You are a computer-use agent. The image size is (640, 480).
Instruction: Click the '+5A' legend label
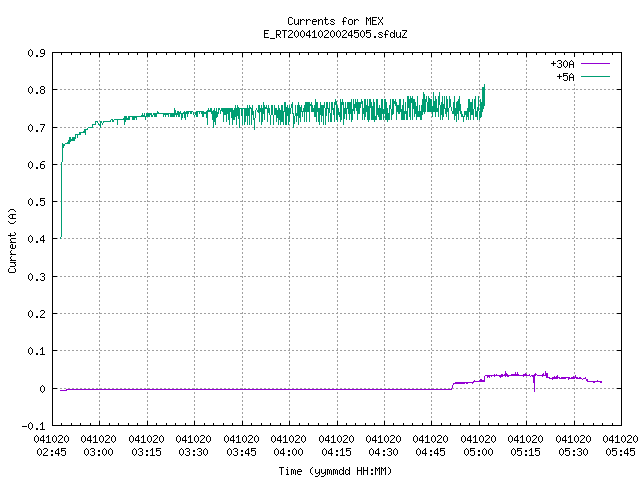pyautogui.click(x=565, y=77)
